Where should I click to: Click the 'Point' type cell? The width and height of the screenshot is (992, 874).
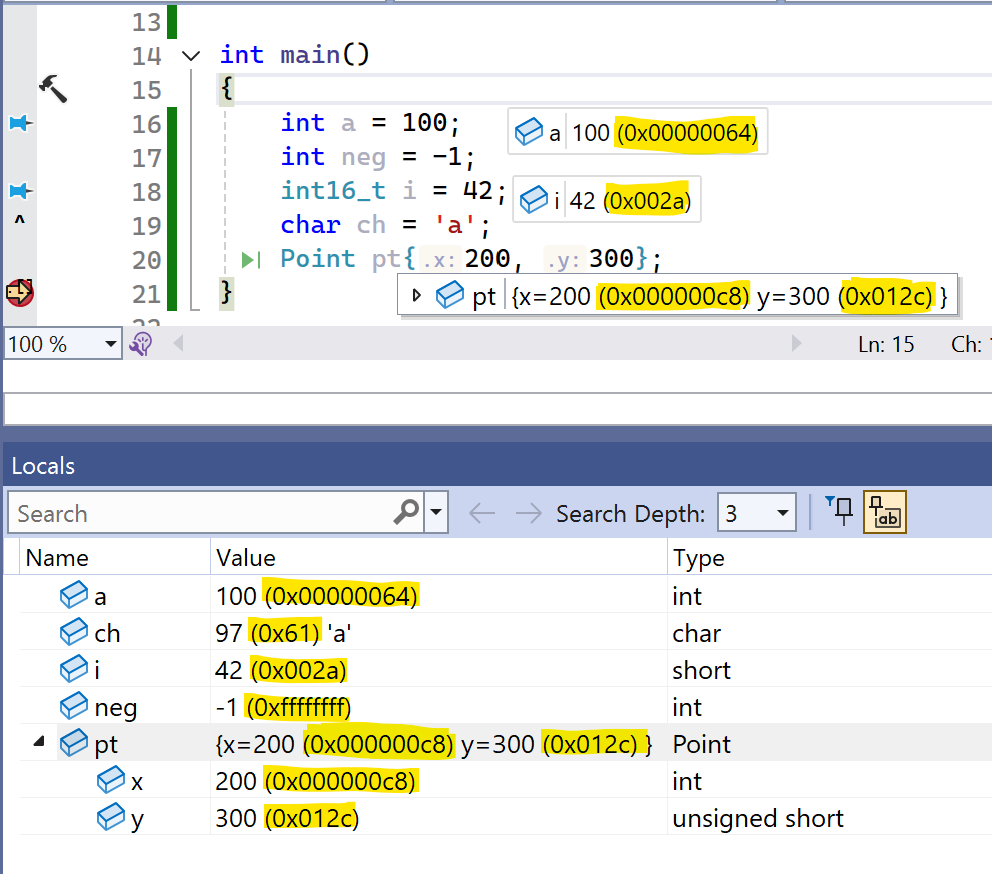click(x=701, y=744)
